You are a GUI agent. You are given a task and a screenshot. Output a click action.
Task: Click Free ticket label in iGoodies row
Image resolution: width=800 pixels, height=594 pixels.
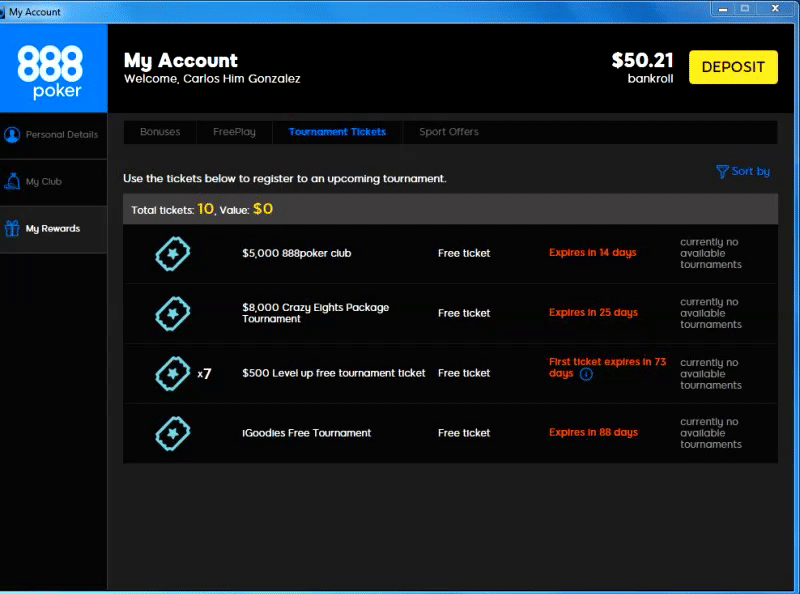click(464, 433)
